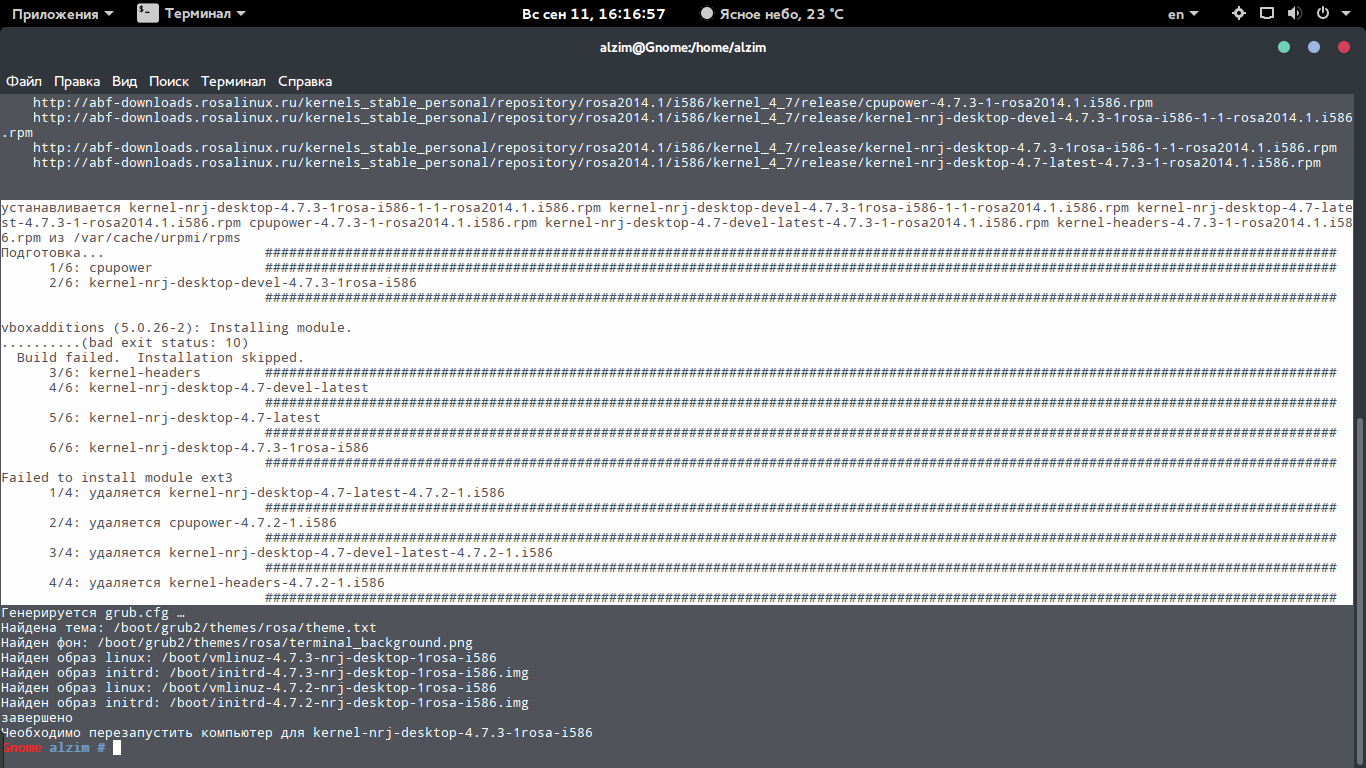Screen dimensions: 1366x768
Task: Open the Справка menu
Action: click(305, 82)
